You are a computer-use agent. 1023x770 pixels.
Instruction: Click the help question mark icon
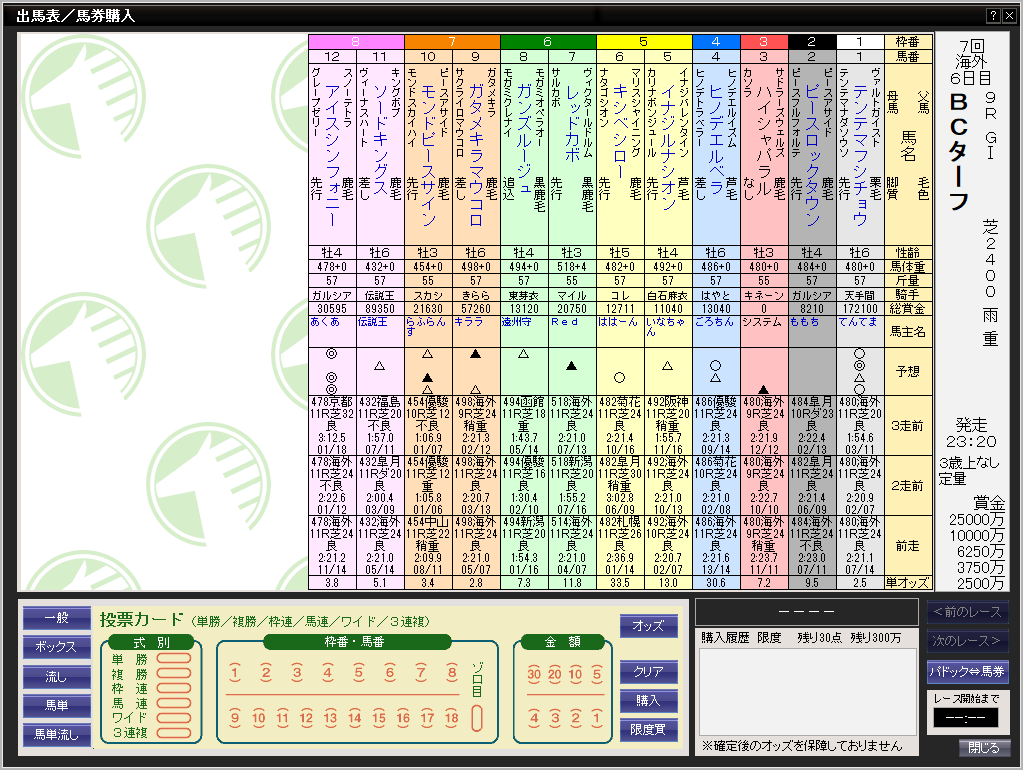point(993,16)
